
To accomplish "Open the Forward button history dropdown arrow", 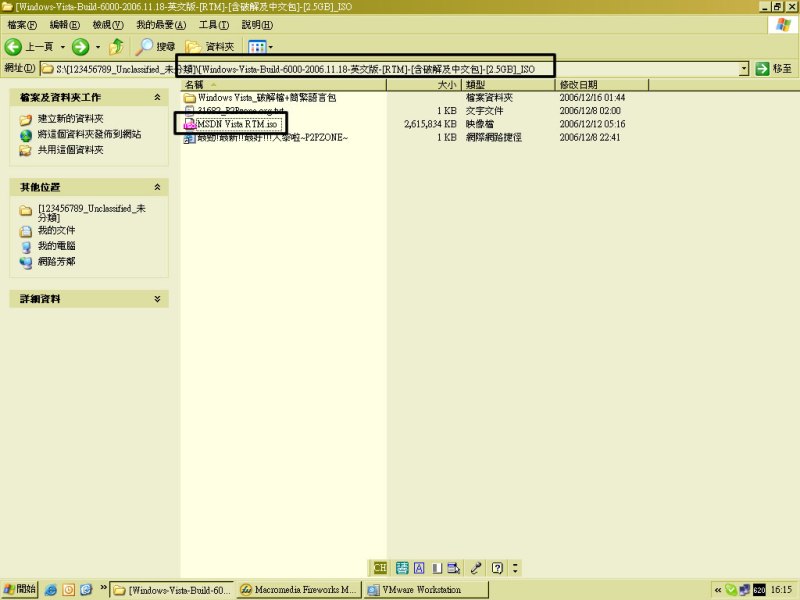I will [97, 47].
